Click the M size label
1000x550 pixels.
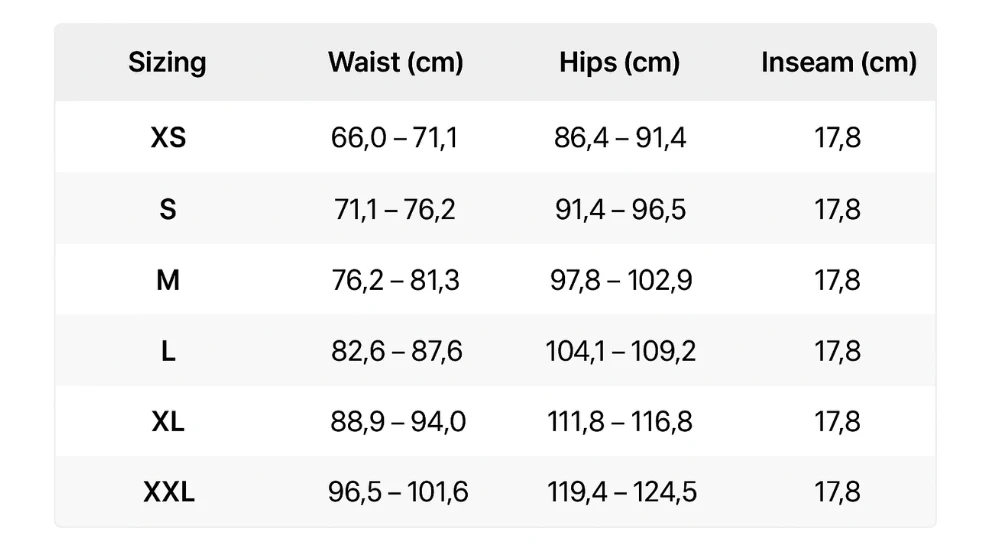pos(168,280)
